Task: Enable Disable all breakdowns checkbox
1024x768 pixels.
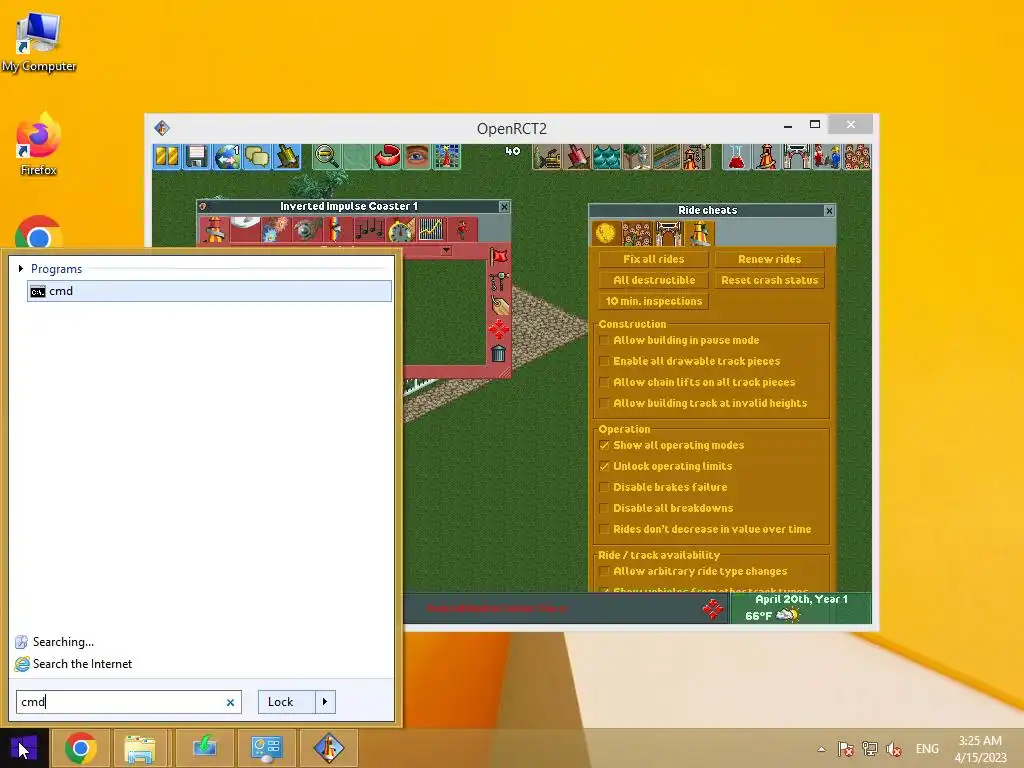Action: (x=604, y=508)
